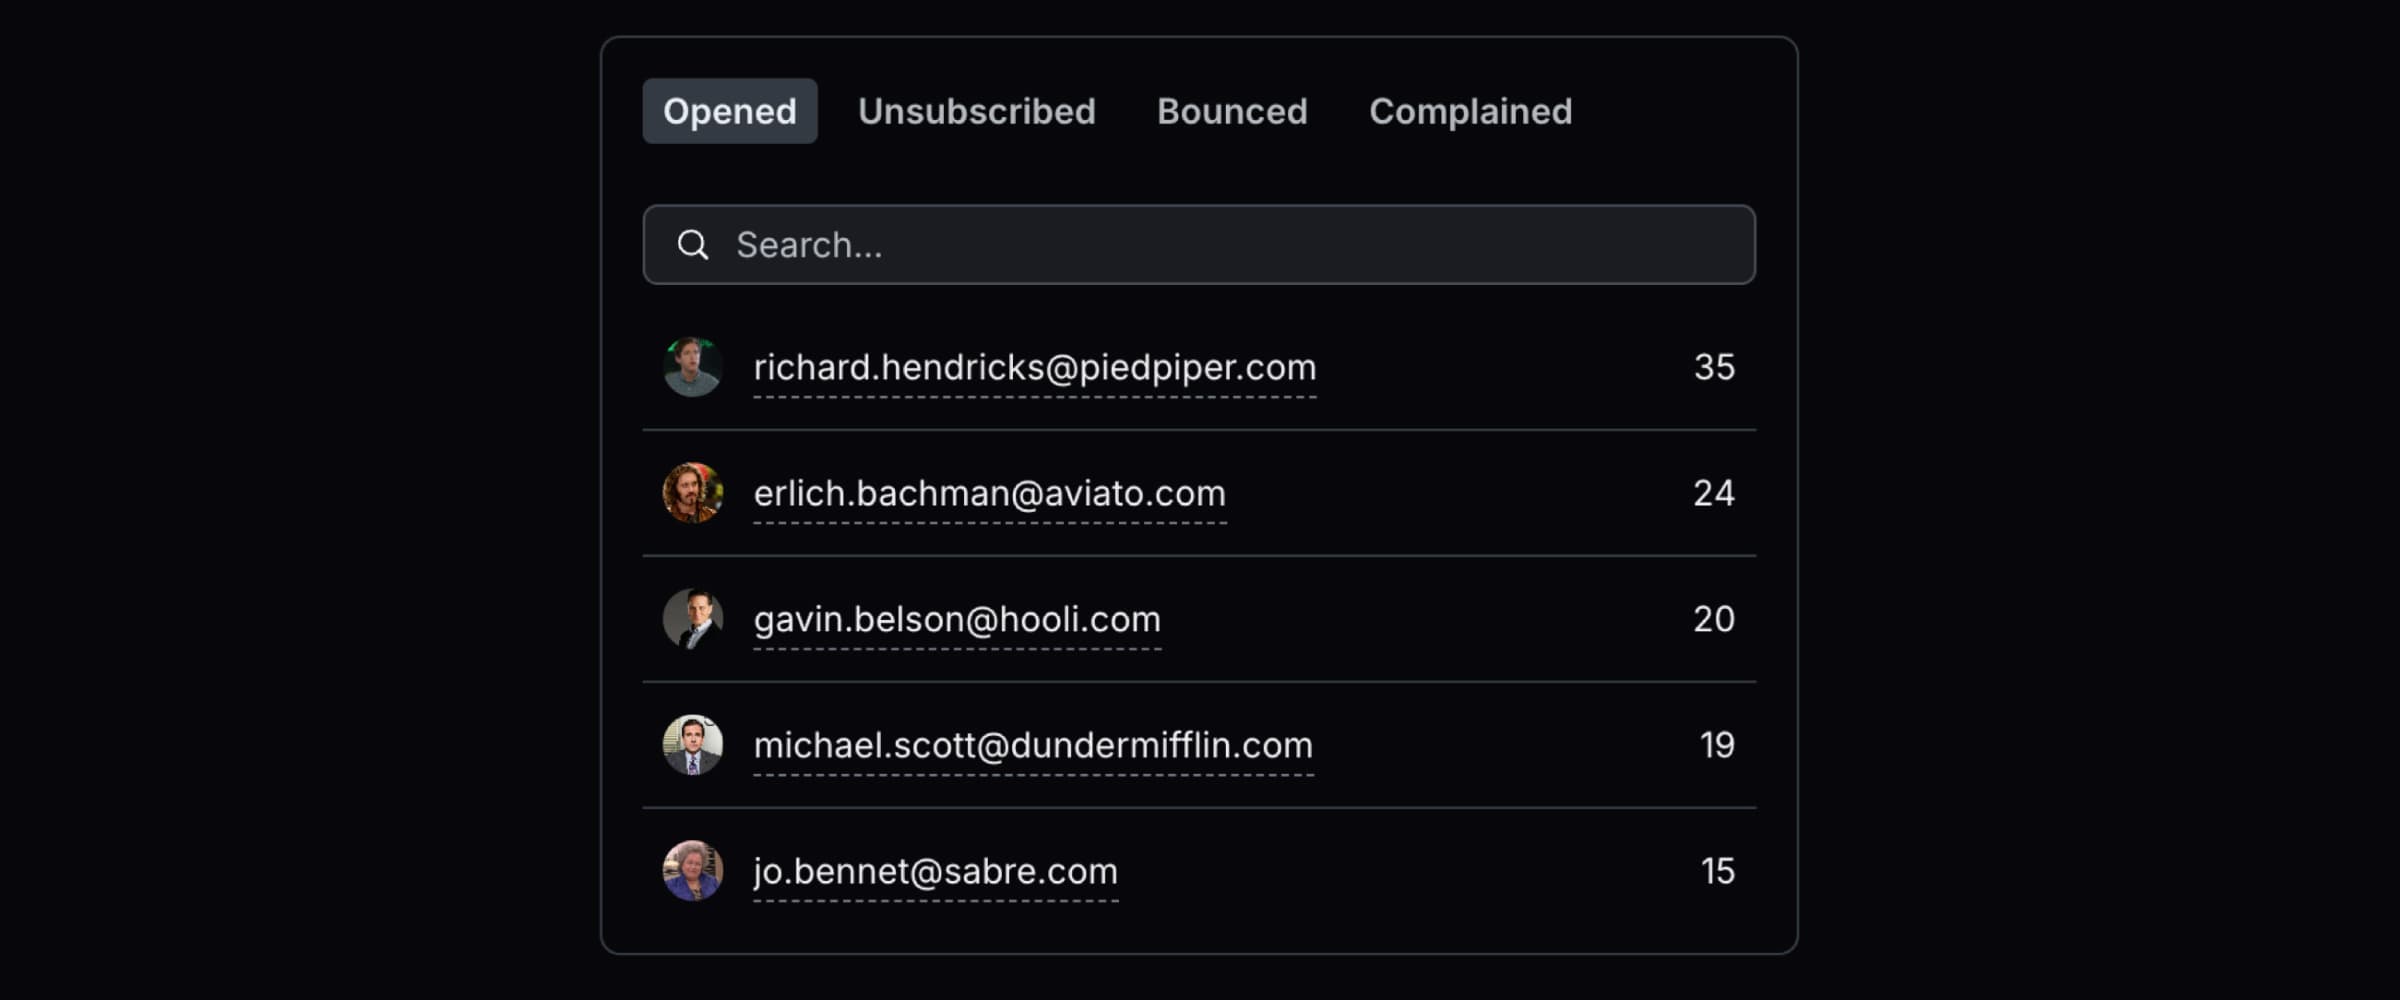The image size is (2400, 1000).
Task: Click Michael Scott's avatar picture
Action: (x=694, y=745)
